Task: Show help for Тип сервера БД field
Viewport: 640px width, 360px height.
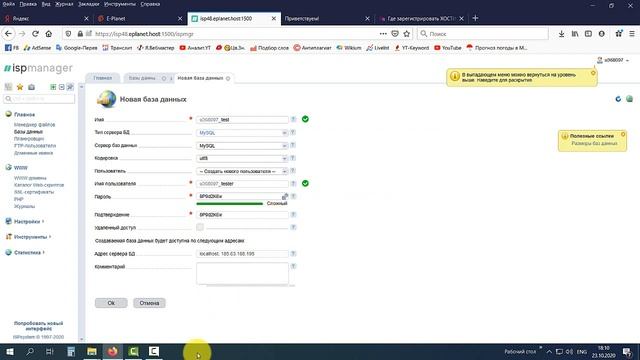Action: point(293,132)
